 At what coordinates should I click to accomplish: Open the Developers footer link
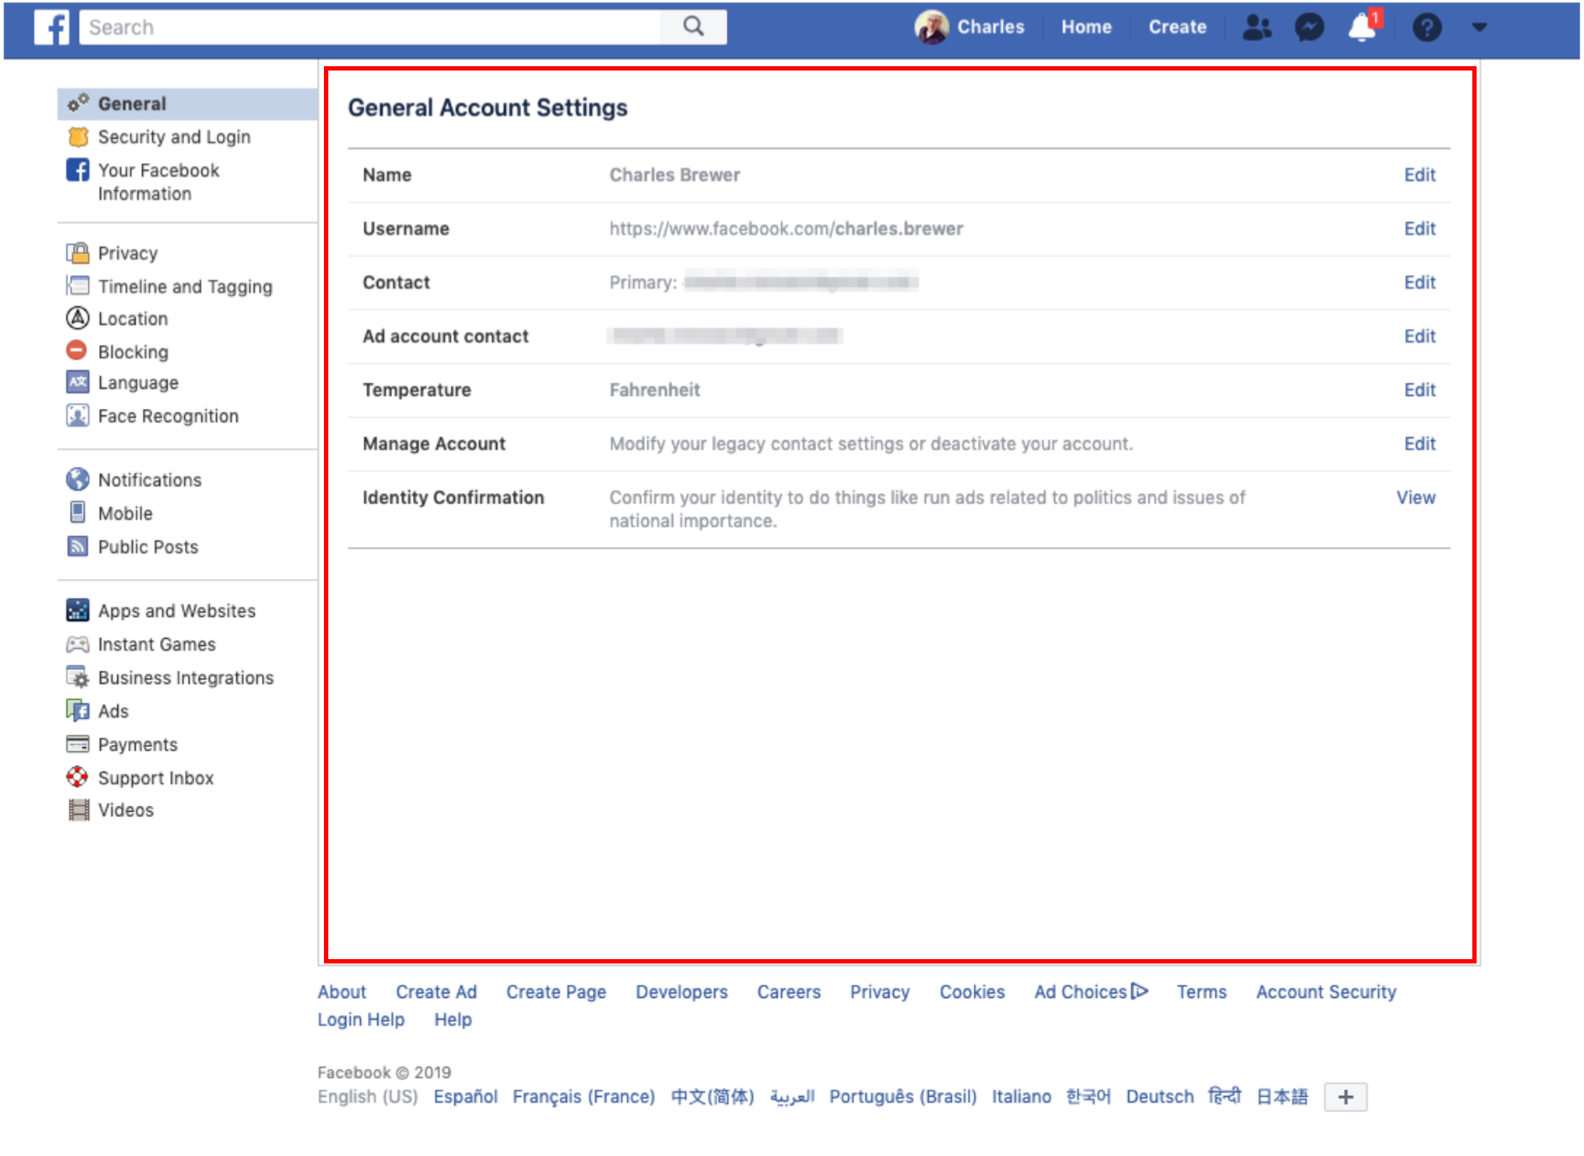682,992
